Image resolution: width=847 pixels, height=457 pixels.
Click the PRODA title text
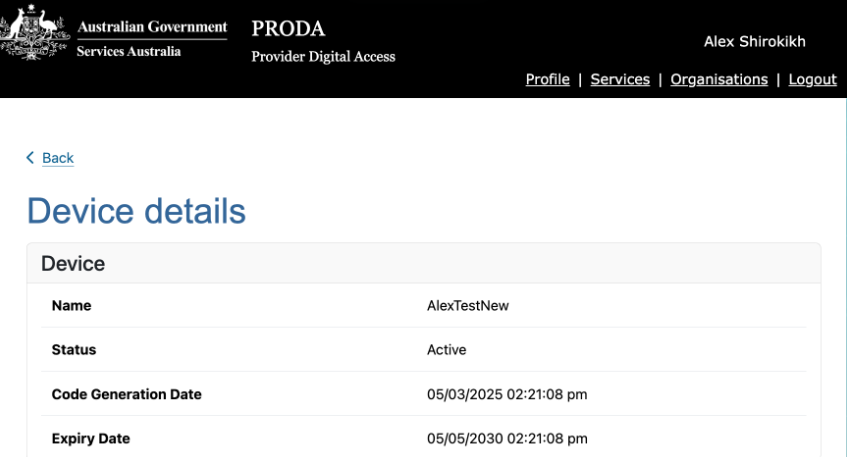288,29
